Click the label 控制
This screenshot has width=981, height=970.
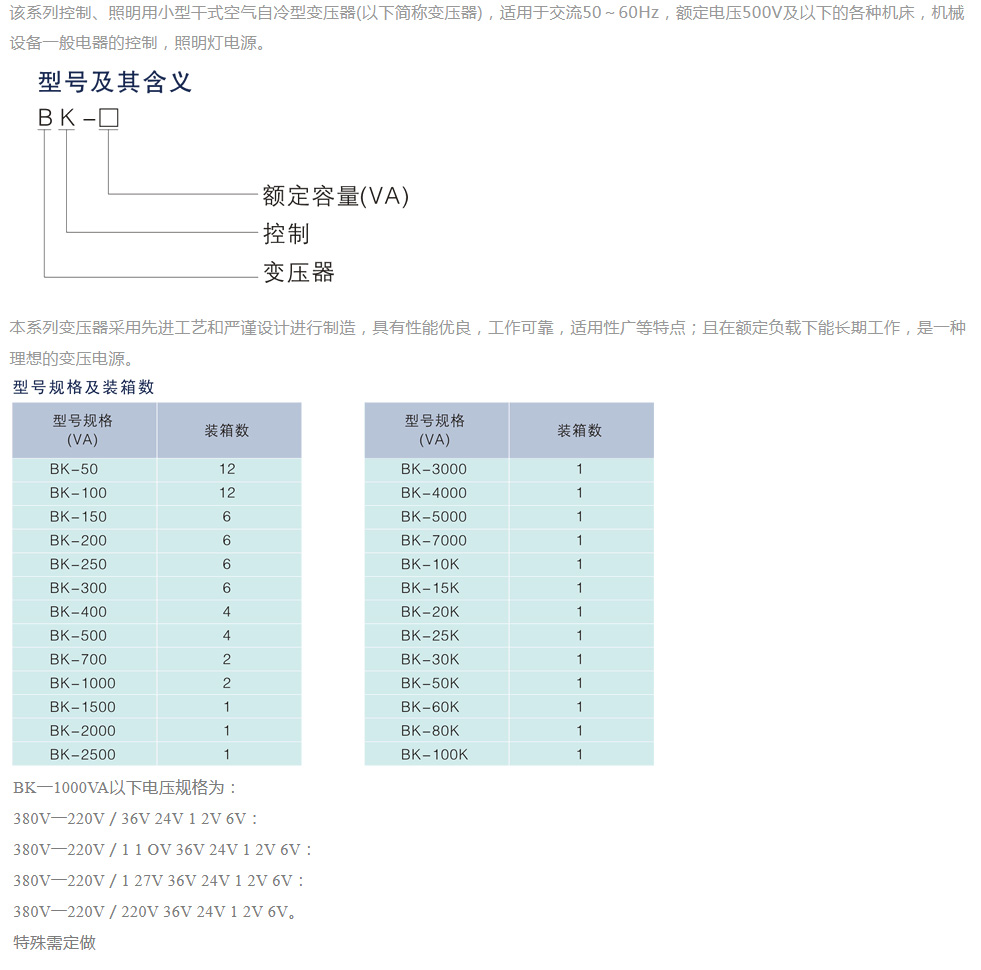[286, 233]
